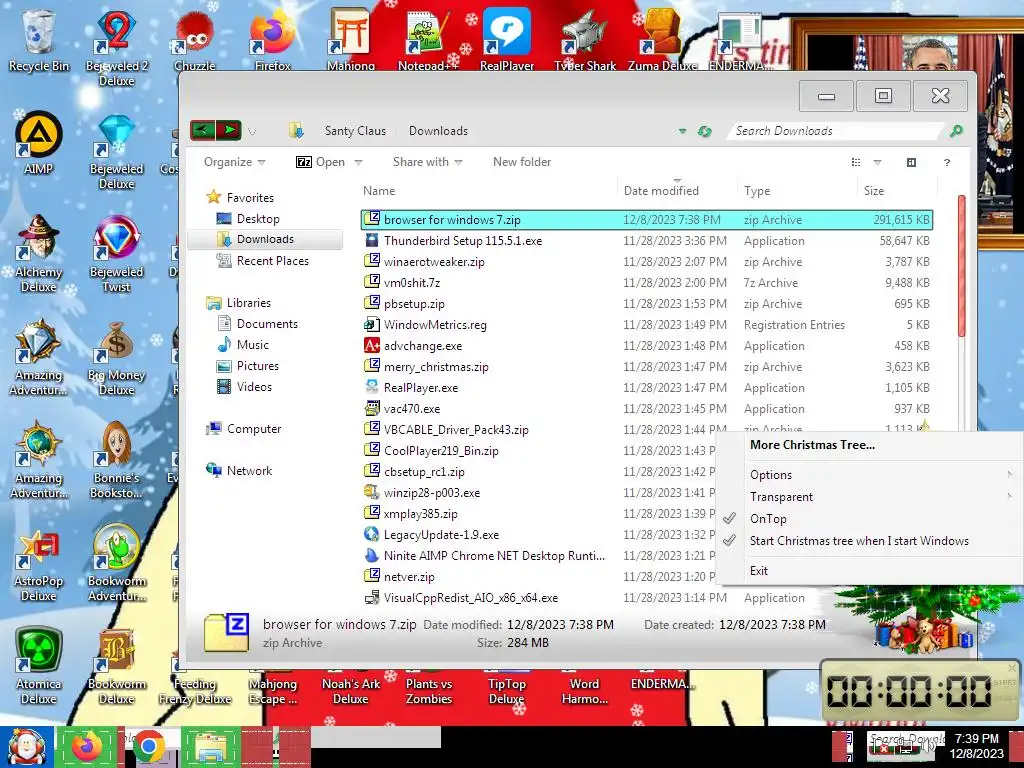Select Desktop in Favorites
Screen dimensions: 1024x768
(258, 219)
